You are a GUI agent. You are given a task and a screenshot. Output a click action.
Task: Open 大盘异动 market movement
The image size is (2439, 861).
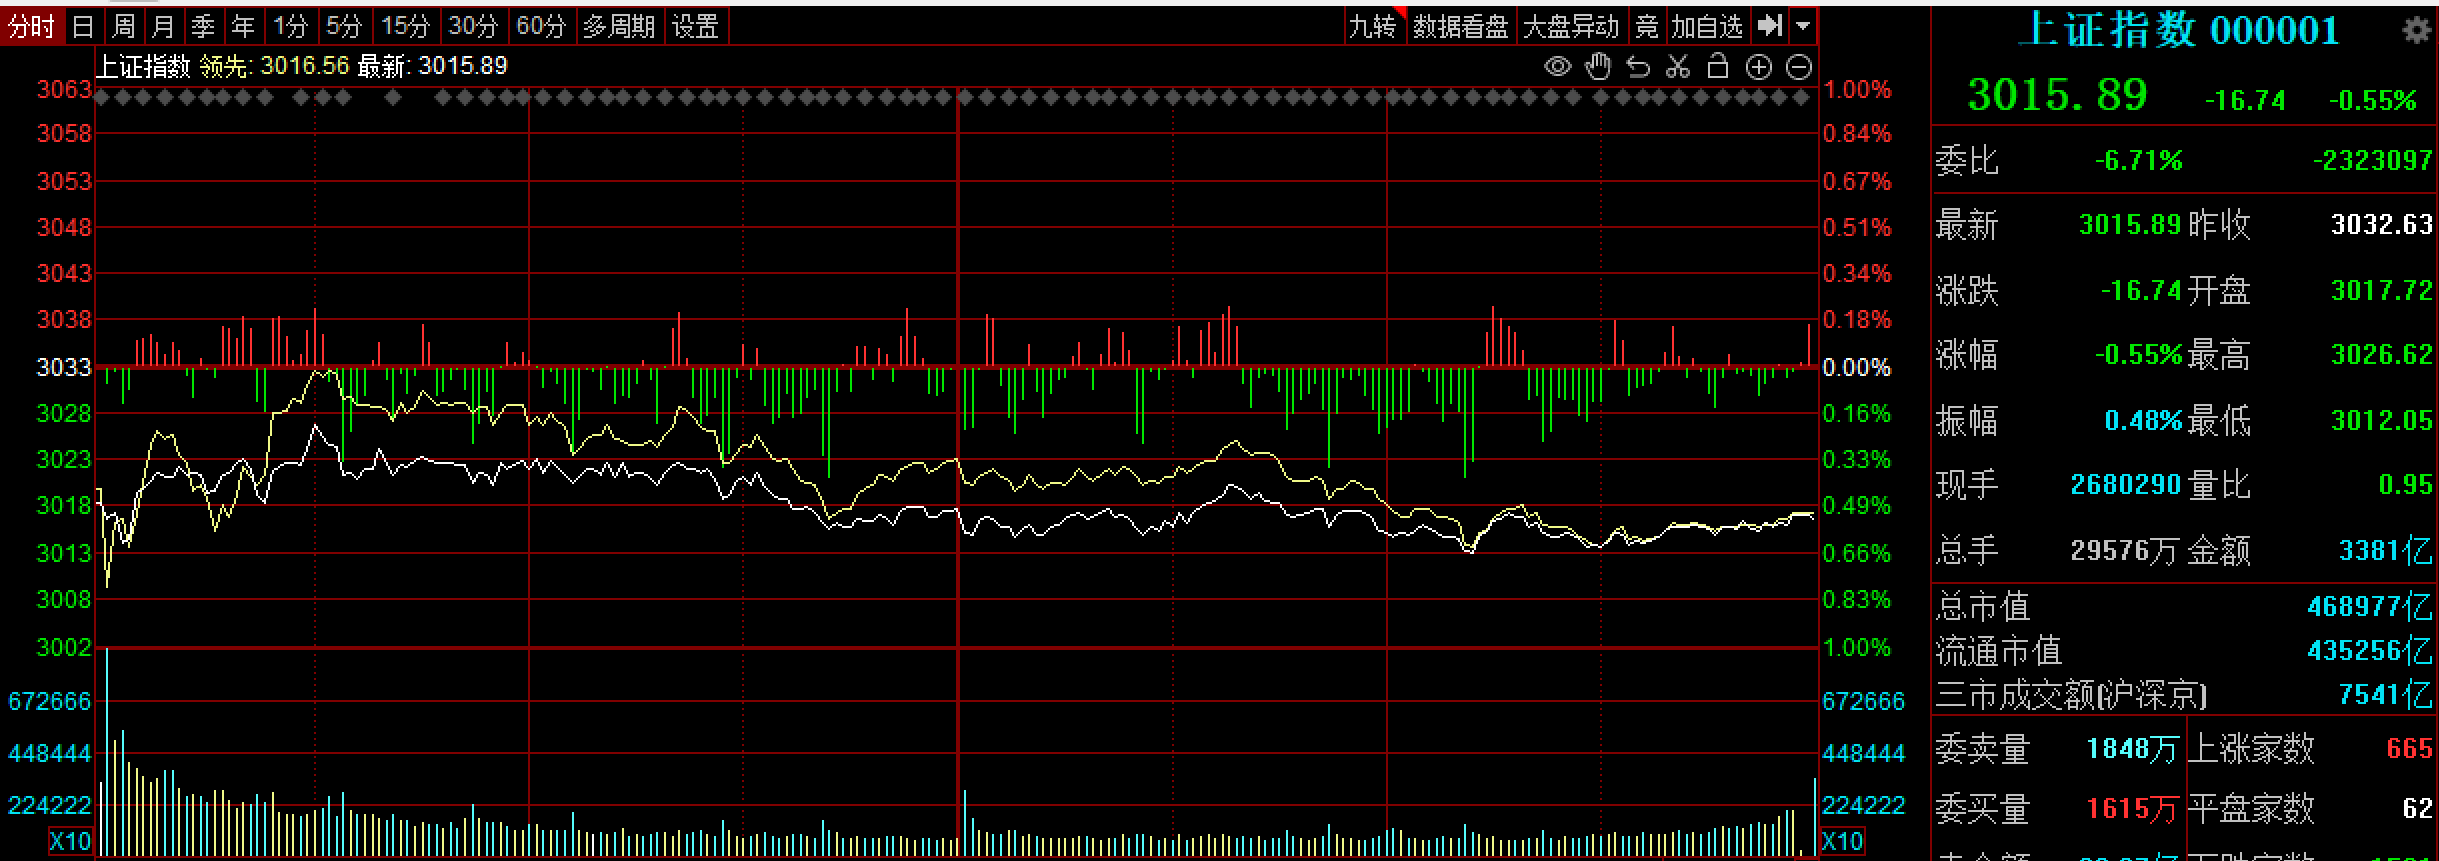(1571, 26)
